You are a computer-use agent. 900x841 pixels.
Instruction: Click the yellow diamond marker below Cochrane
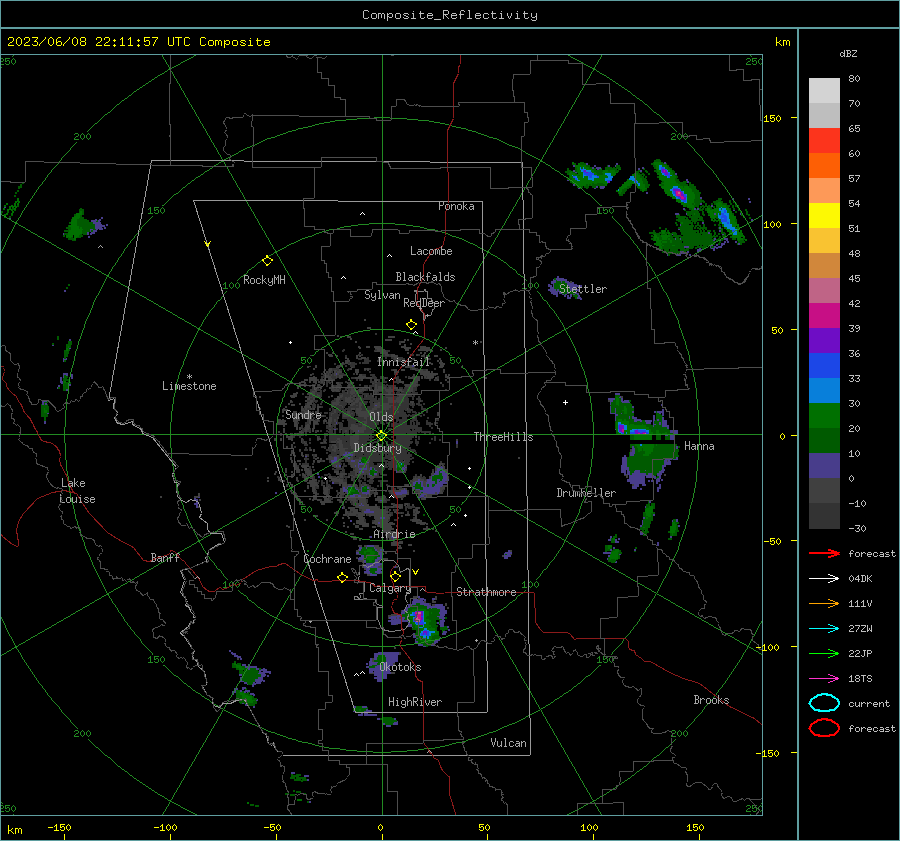point(342,577)
